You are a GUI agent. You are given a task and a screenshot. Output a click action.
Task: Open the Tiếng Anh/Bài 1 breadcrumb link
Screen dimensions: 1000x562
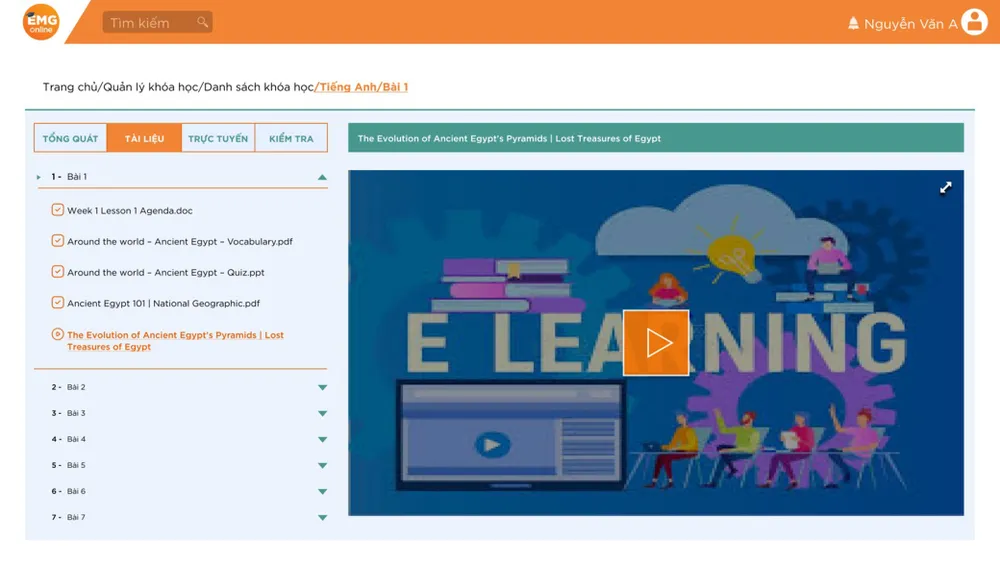click(362, 87)
